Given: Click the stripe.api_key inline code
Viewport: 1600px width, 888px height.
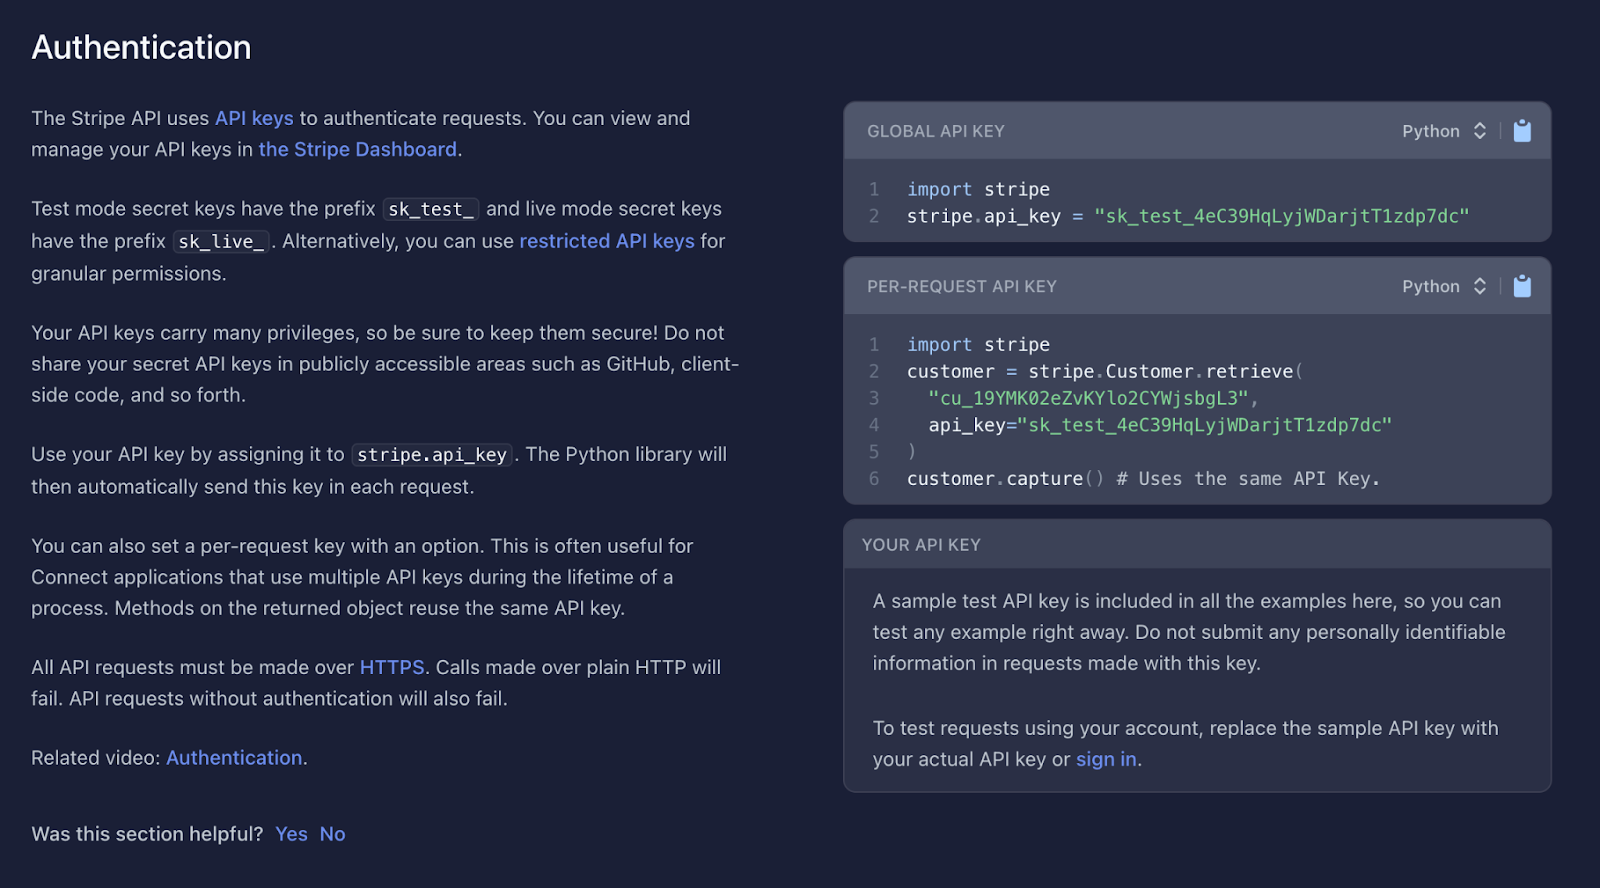Looking at the screenshot, I should pos(432,454).
